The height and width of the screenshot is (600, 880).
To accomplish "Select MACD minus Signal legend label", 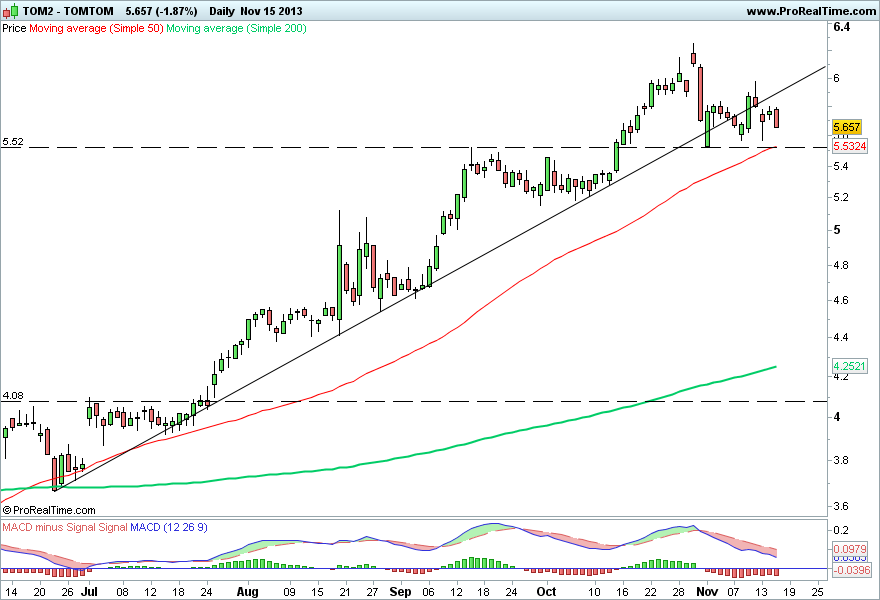I will click(49, 527).
